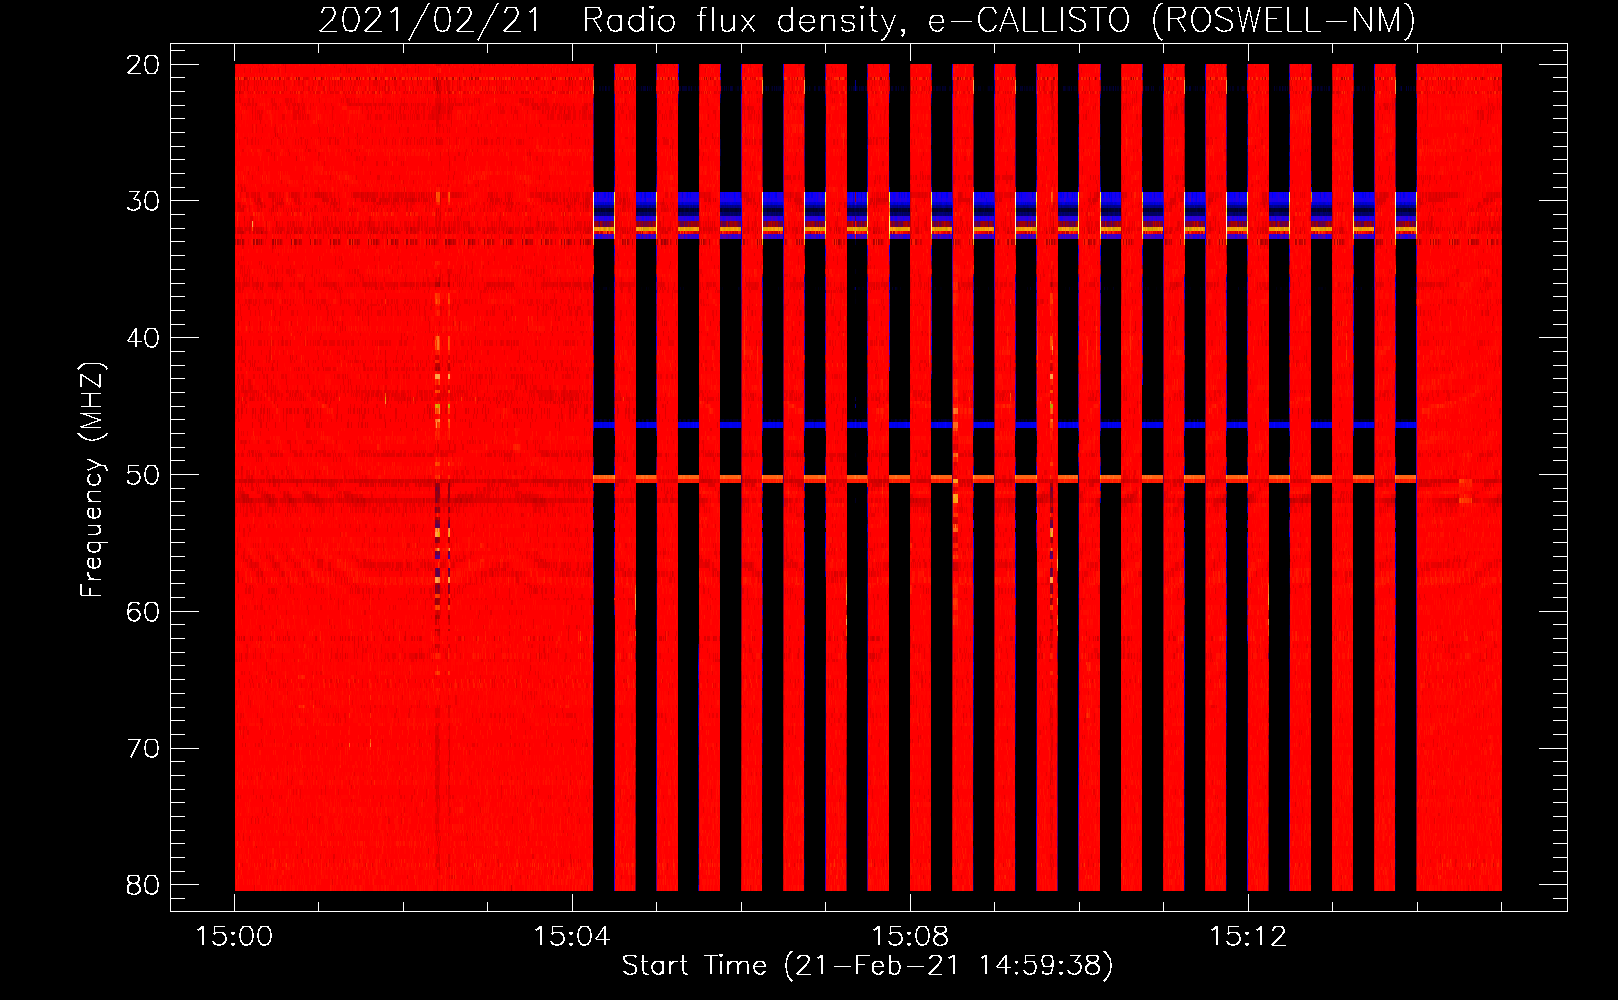Click the 80 frequency tick label
Screen dimensions: 1618x1000
tap(144, 885)
